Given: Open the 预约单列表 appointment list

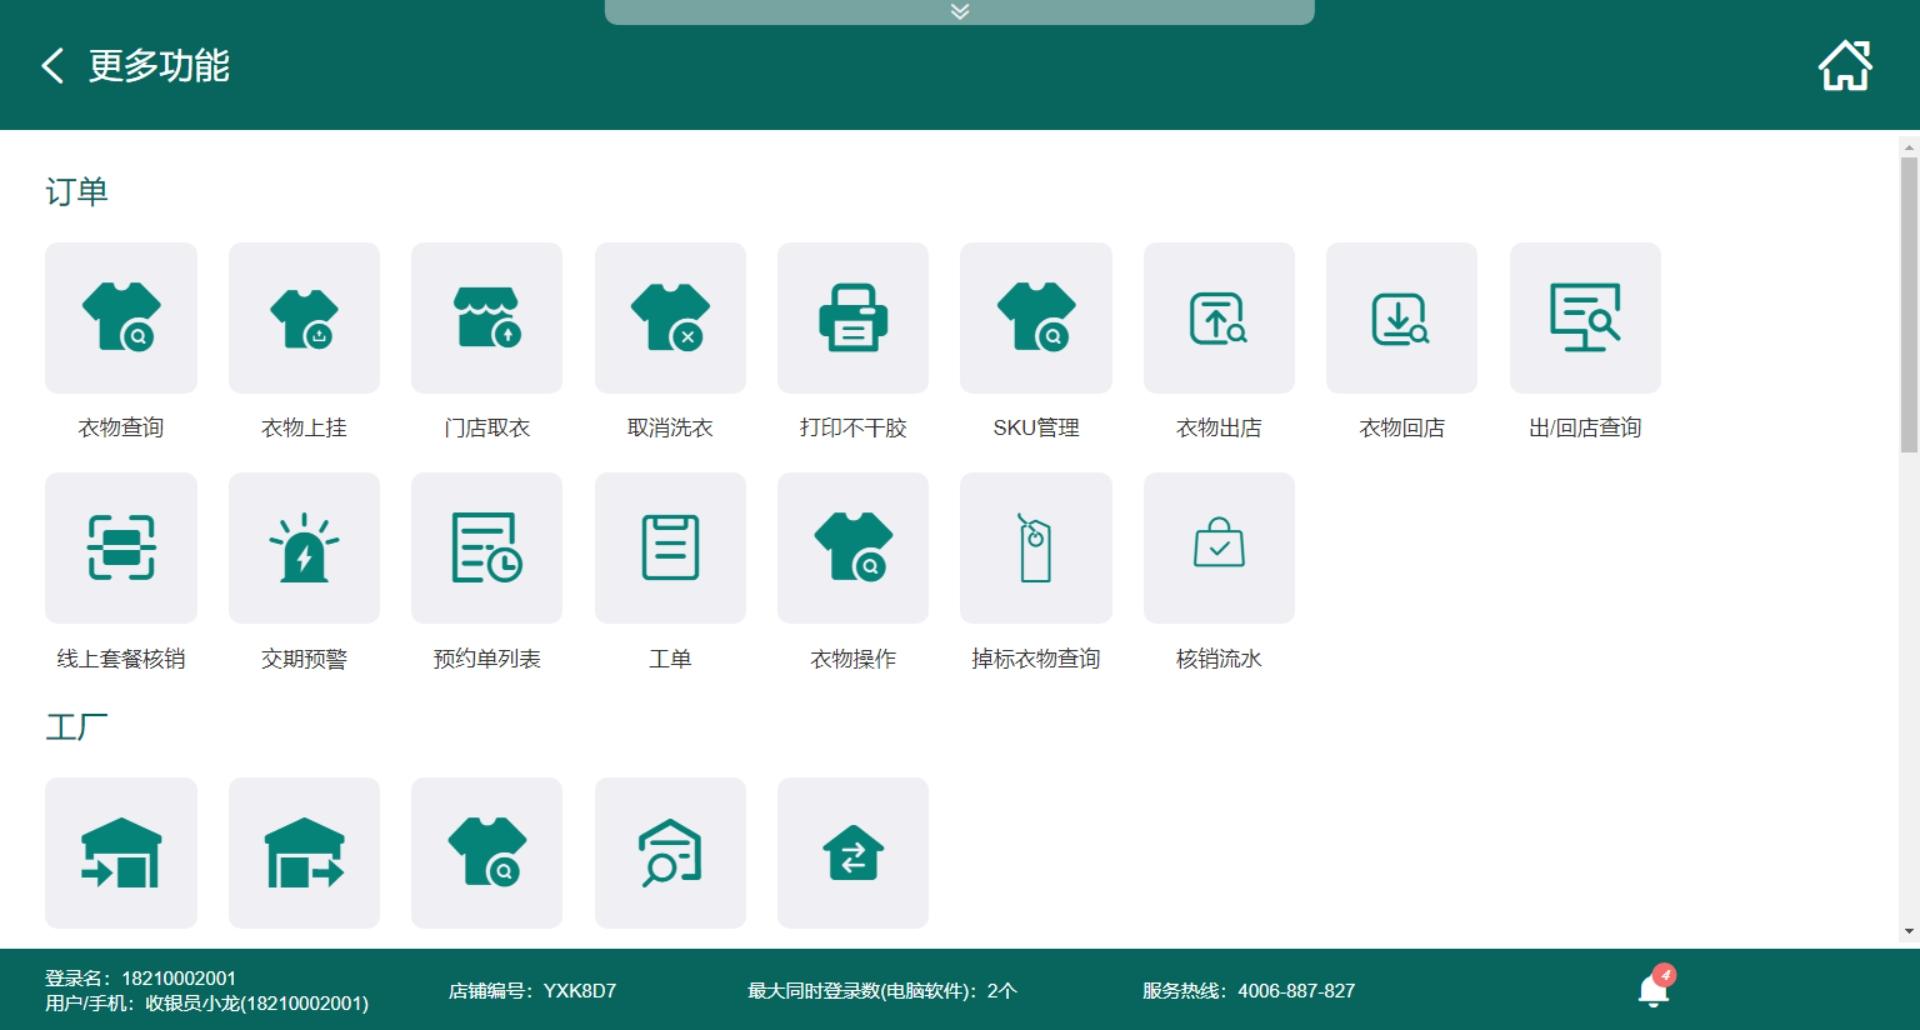Looking at the screenshot, I should pos(487,548).
